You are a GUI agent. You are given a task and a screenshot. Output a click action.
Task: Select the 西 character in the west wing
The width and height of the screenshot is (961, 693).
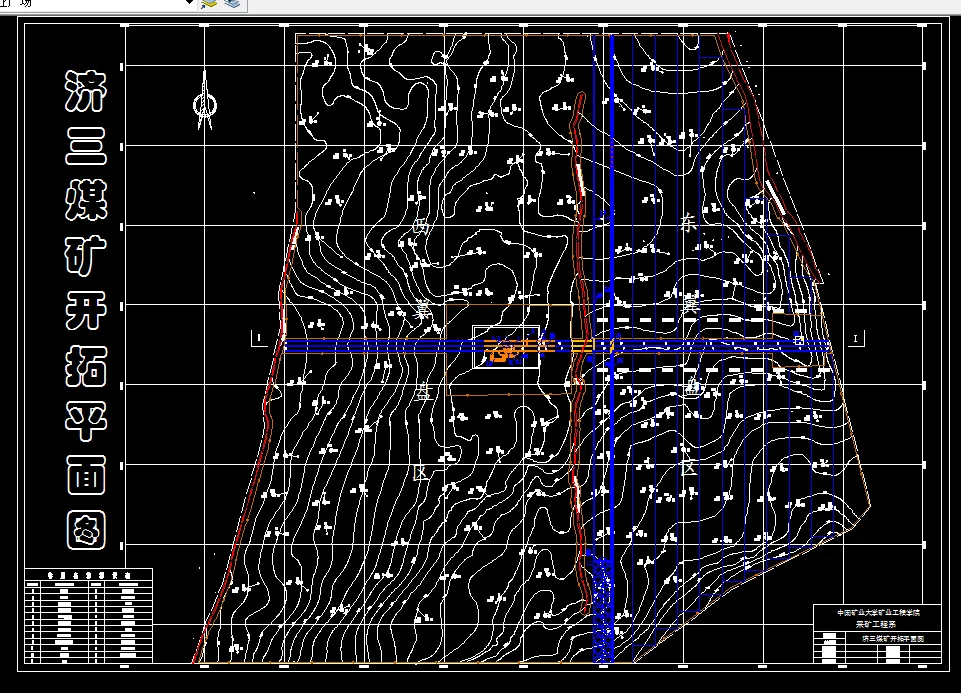click(421, 228)
